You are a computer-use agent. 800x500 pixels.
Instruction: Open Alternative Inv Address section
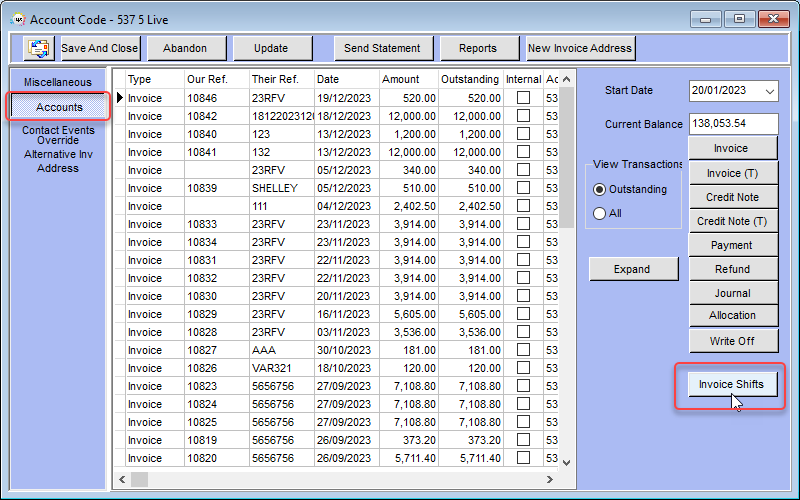[x=58, y=161]
